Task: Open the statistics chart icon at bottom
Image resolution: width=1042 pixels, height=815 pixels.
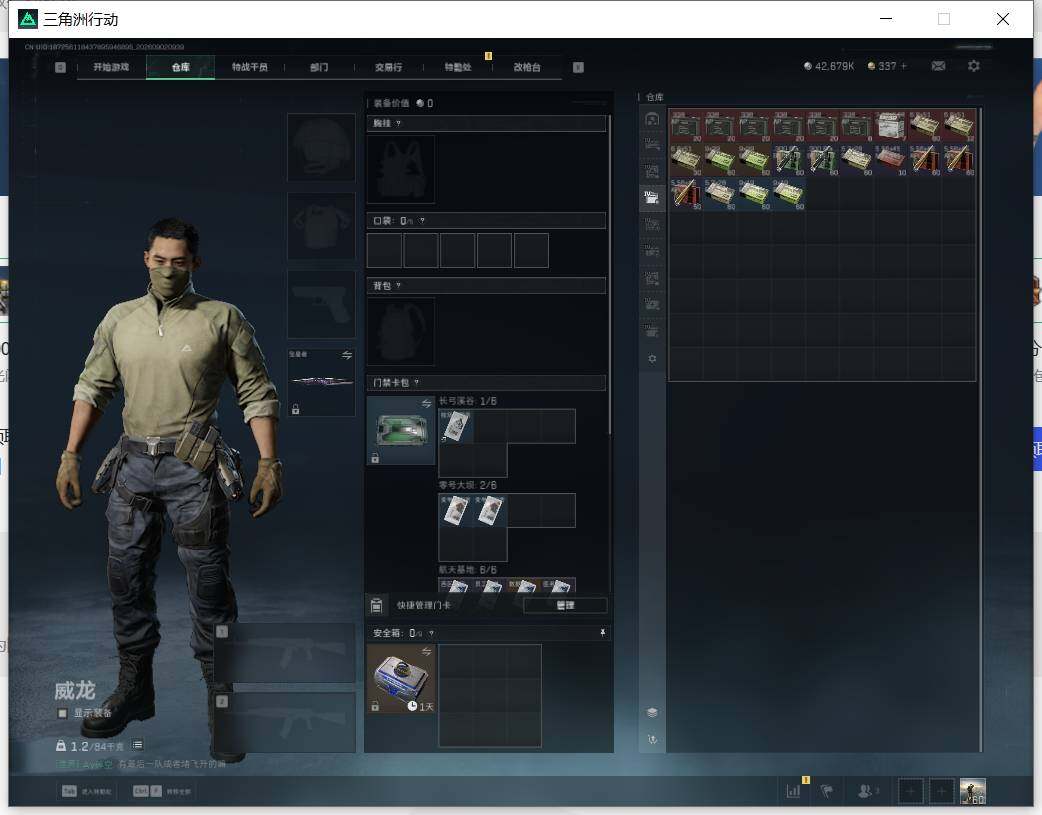Action: tap(793, 791)
